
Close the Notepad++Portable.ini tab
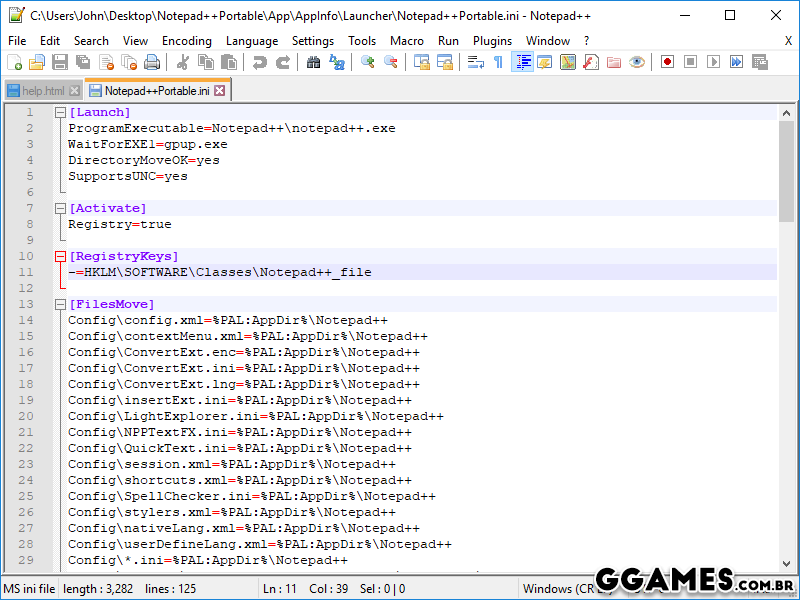(220, 91)
